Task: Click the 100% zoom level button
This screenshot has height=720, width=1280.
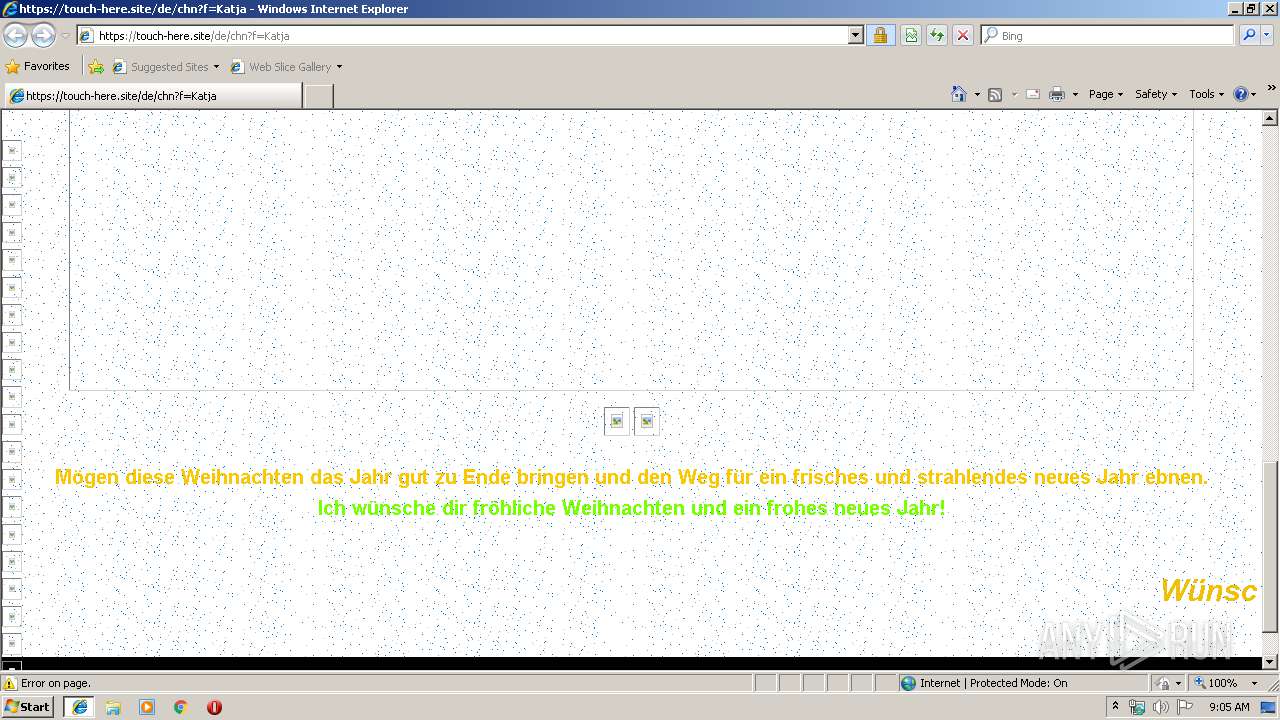Action: (x=1216, y=683)
